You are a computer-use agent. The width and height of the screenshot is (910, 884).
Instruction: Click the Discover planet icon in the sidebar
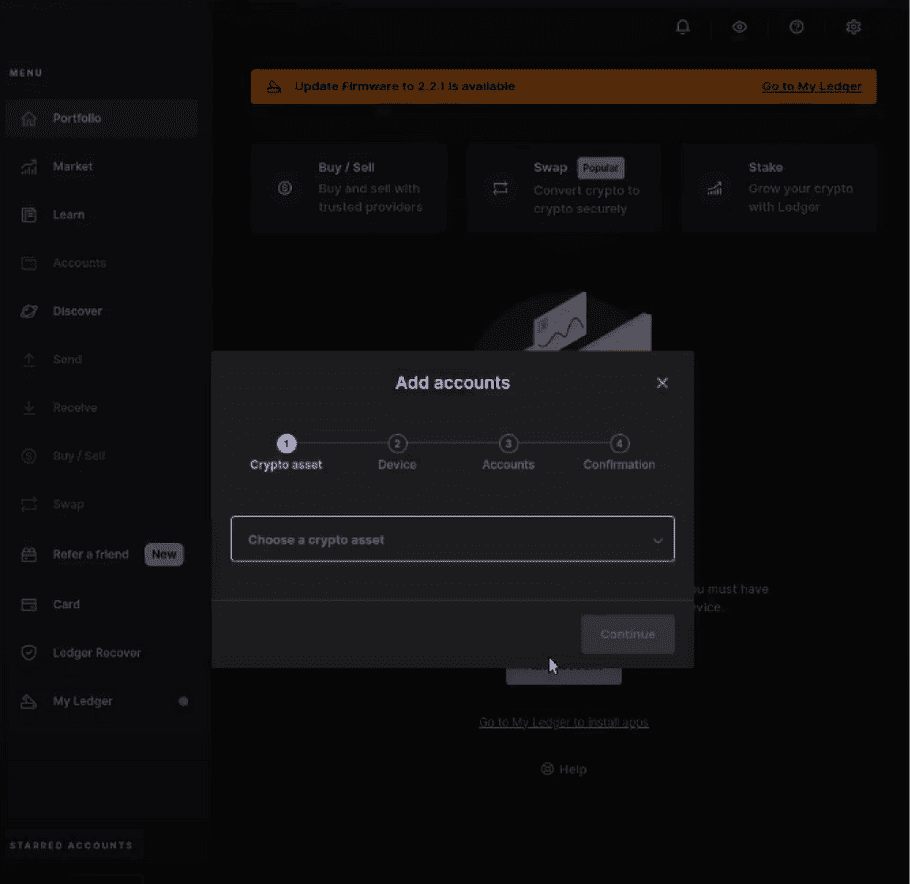pos(29,312)
